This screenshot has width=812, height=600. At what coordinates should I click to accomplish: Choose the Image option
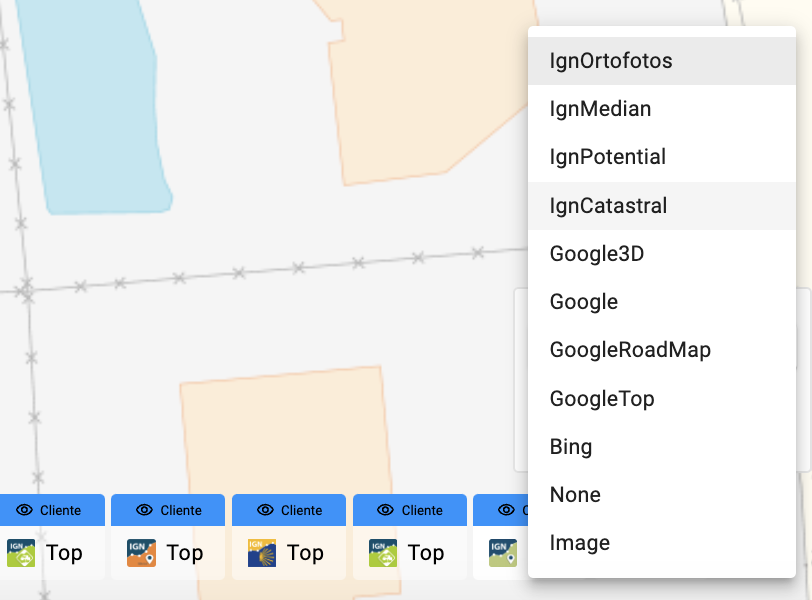click(662, 543)
